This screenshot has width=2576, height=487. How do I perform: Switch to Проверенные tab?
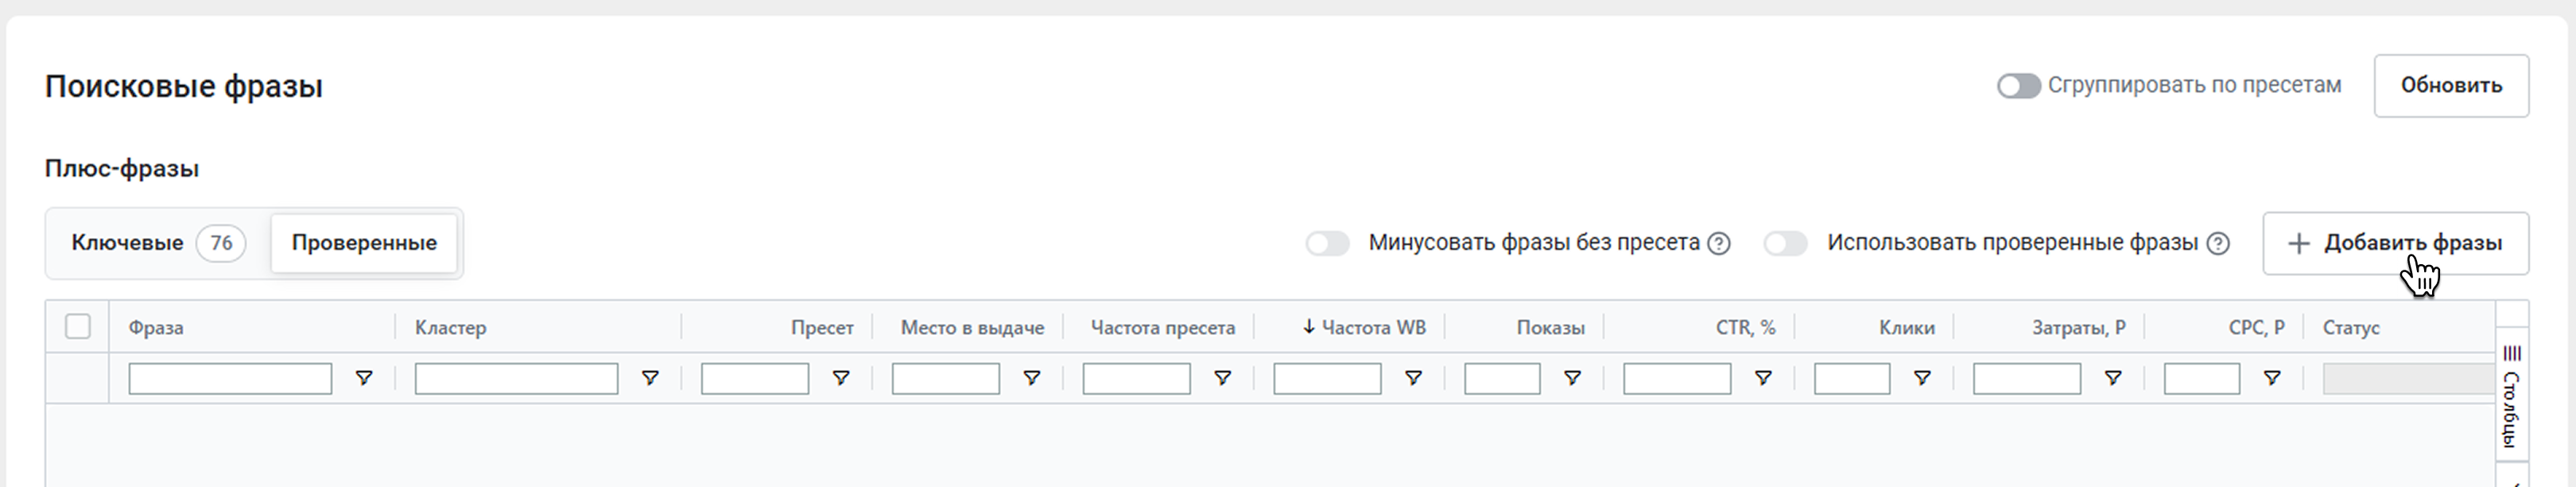[364, 243]
